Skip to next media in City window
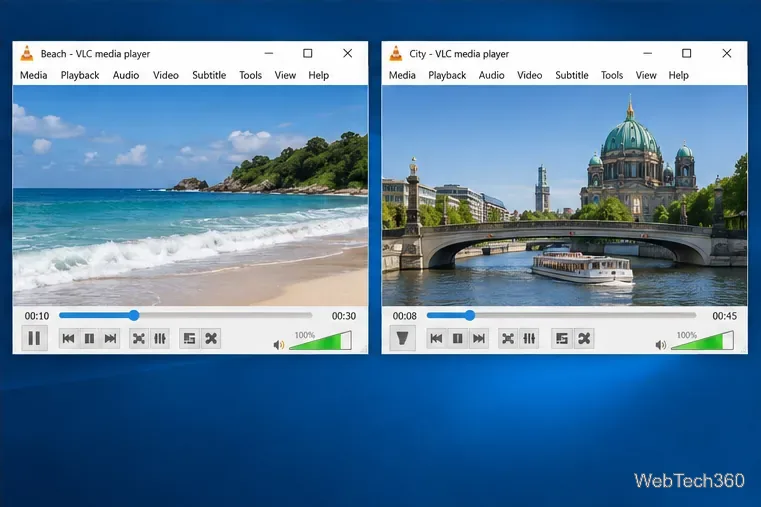Viewport: 761px width, 507px height. pos(479,338)
